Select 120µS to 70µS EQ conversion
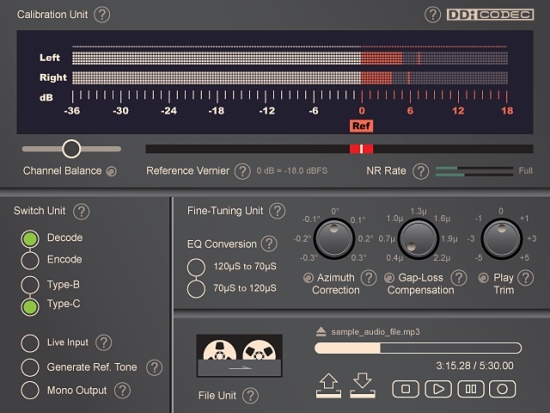The width and height of the screenshot is (550, 413). click(196, 267)
